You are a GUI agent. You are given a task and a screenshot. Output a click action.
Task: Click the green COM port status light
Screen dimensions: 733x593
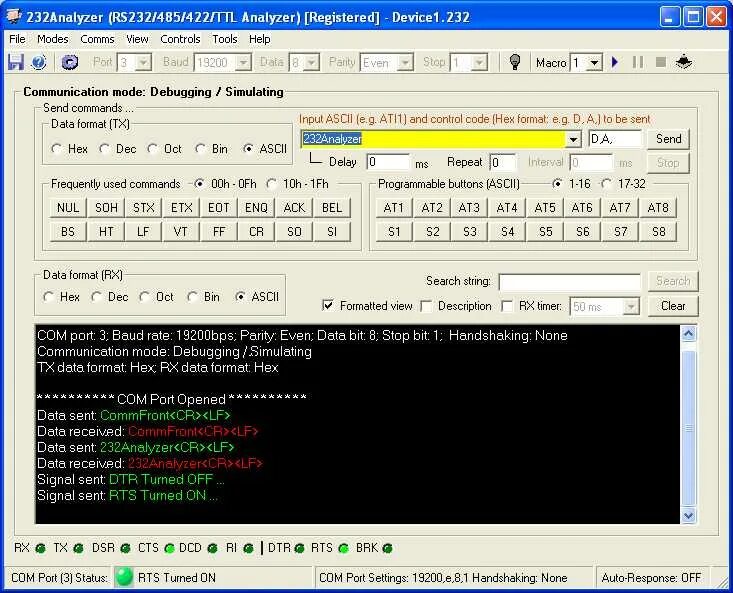tap(124, 577)
